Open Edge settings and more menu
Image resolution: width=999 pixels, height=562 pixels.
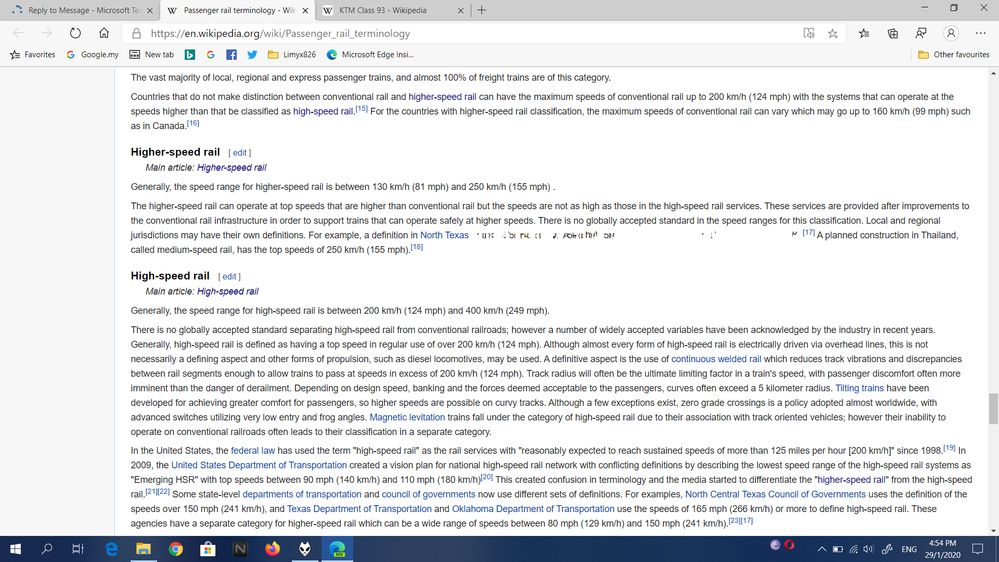click(x=981, y=33)
